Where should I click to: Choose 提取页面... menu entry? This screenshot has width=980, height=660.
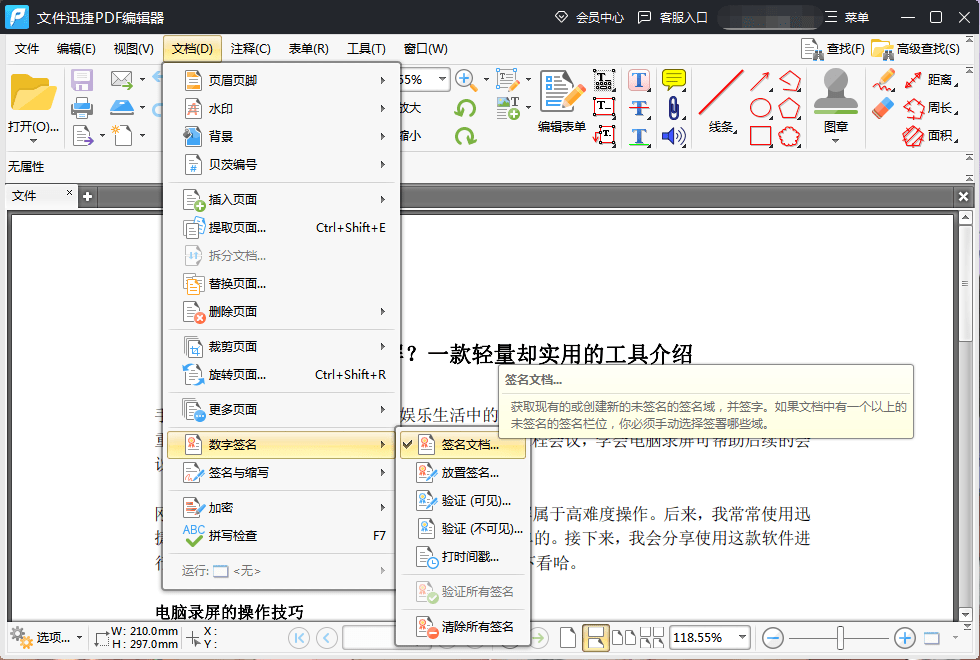(281, 228)
